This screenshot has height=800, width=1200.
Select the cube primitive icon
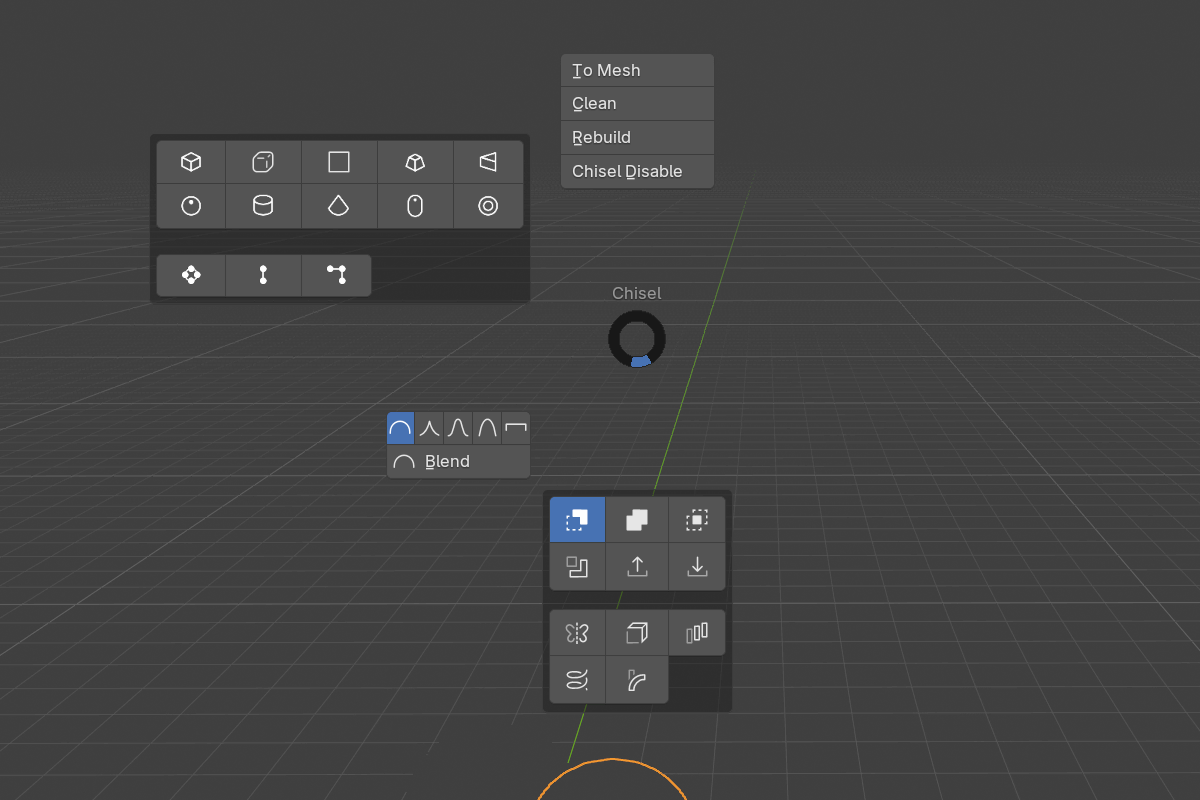[x=191, y=162]
